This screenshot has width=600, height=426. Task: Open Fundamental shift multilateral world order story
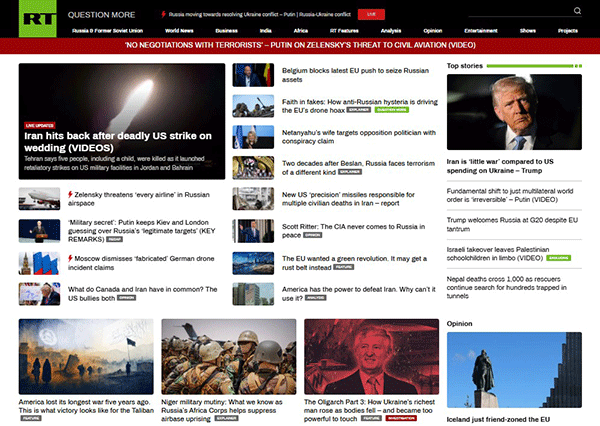(x=510, y=195)
